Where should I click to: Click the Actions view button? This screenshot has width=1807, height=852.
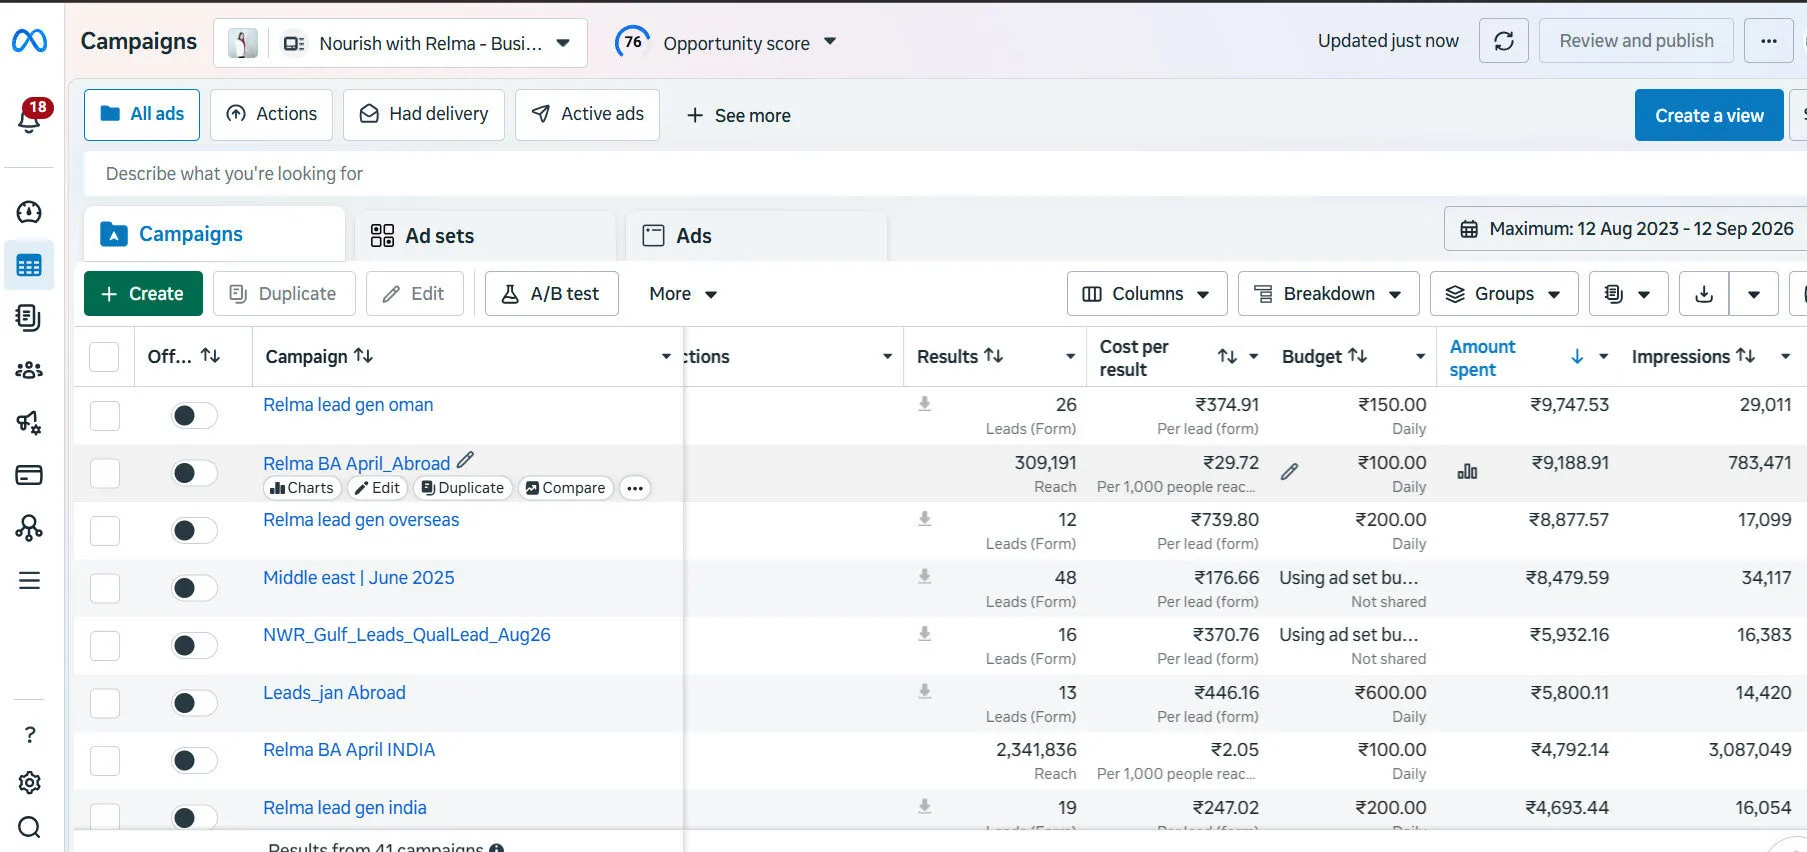tap(272, 114)
